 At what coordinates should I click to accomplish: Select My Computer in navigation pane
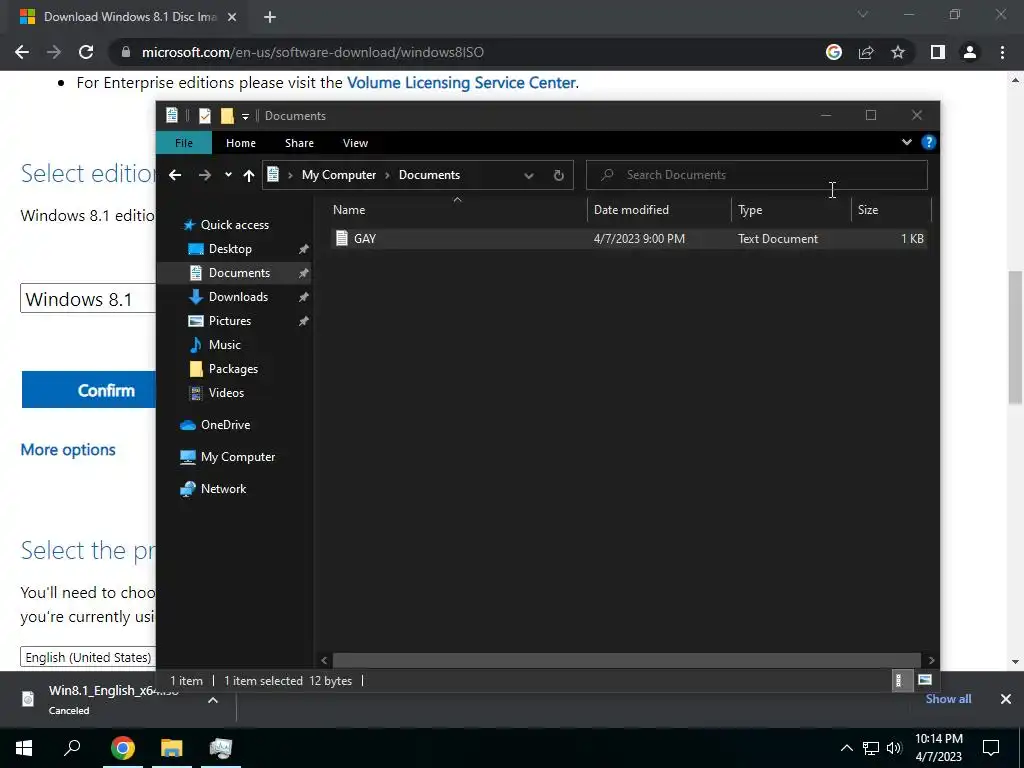click(x=238, y=456)
